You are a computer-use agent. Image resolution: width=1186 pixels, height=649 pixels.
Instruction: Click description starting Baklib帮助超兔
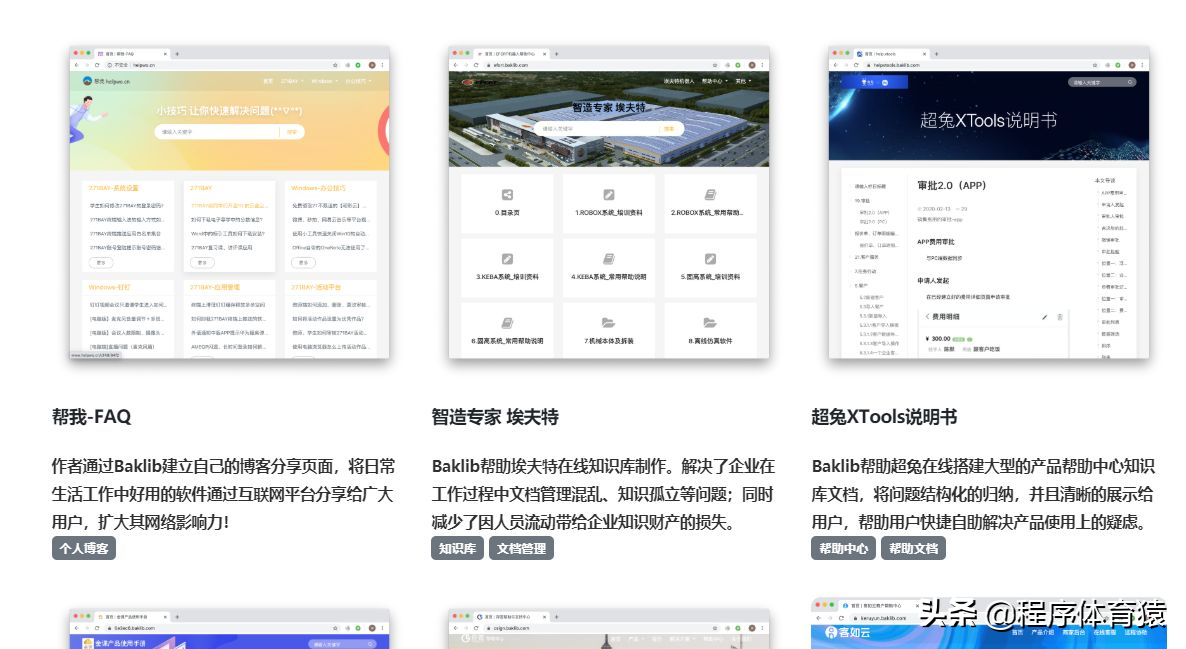983,494
